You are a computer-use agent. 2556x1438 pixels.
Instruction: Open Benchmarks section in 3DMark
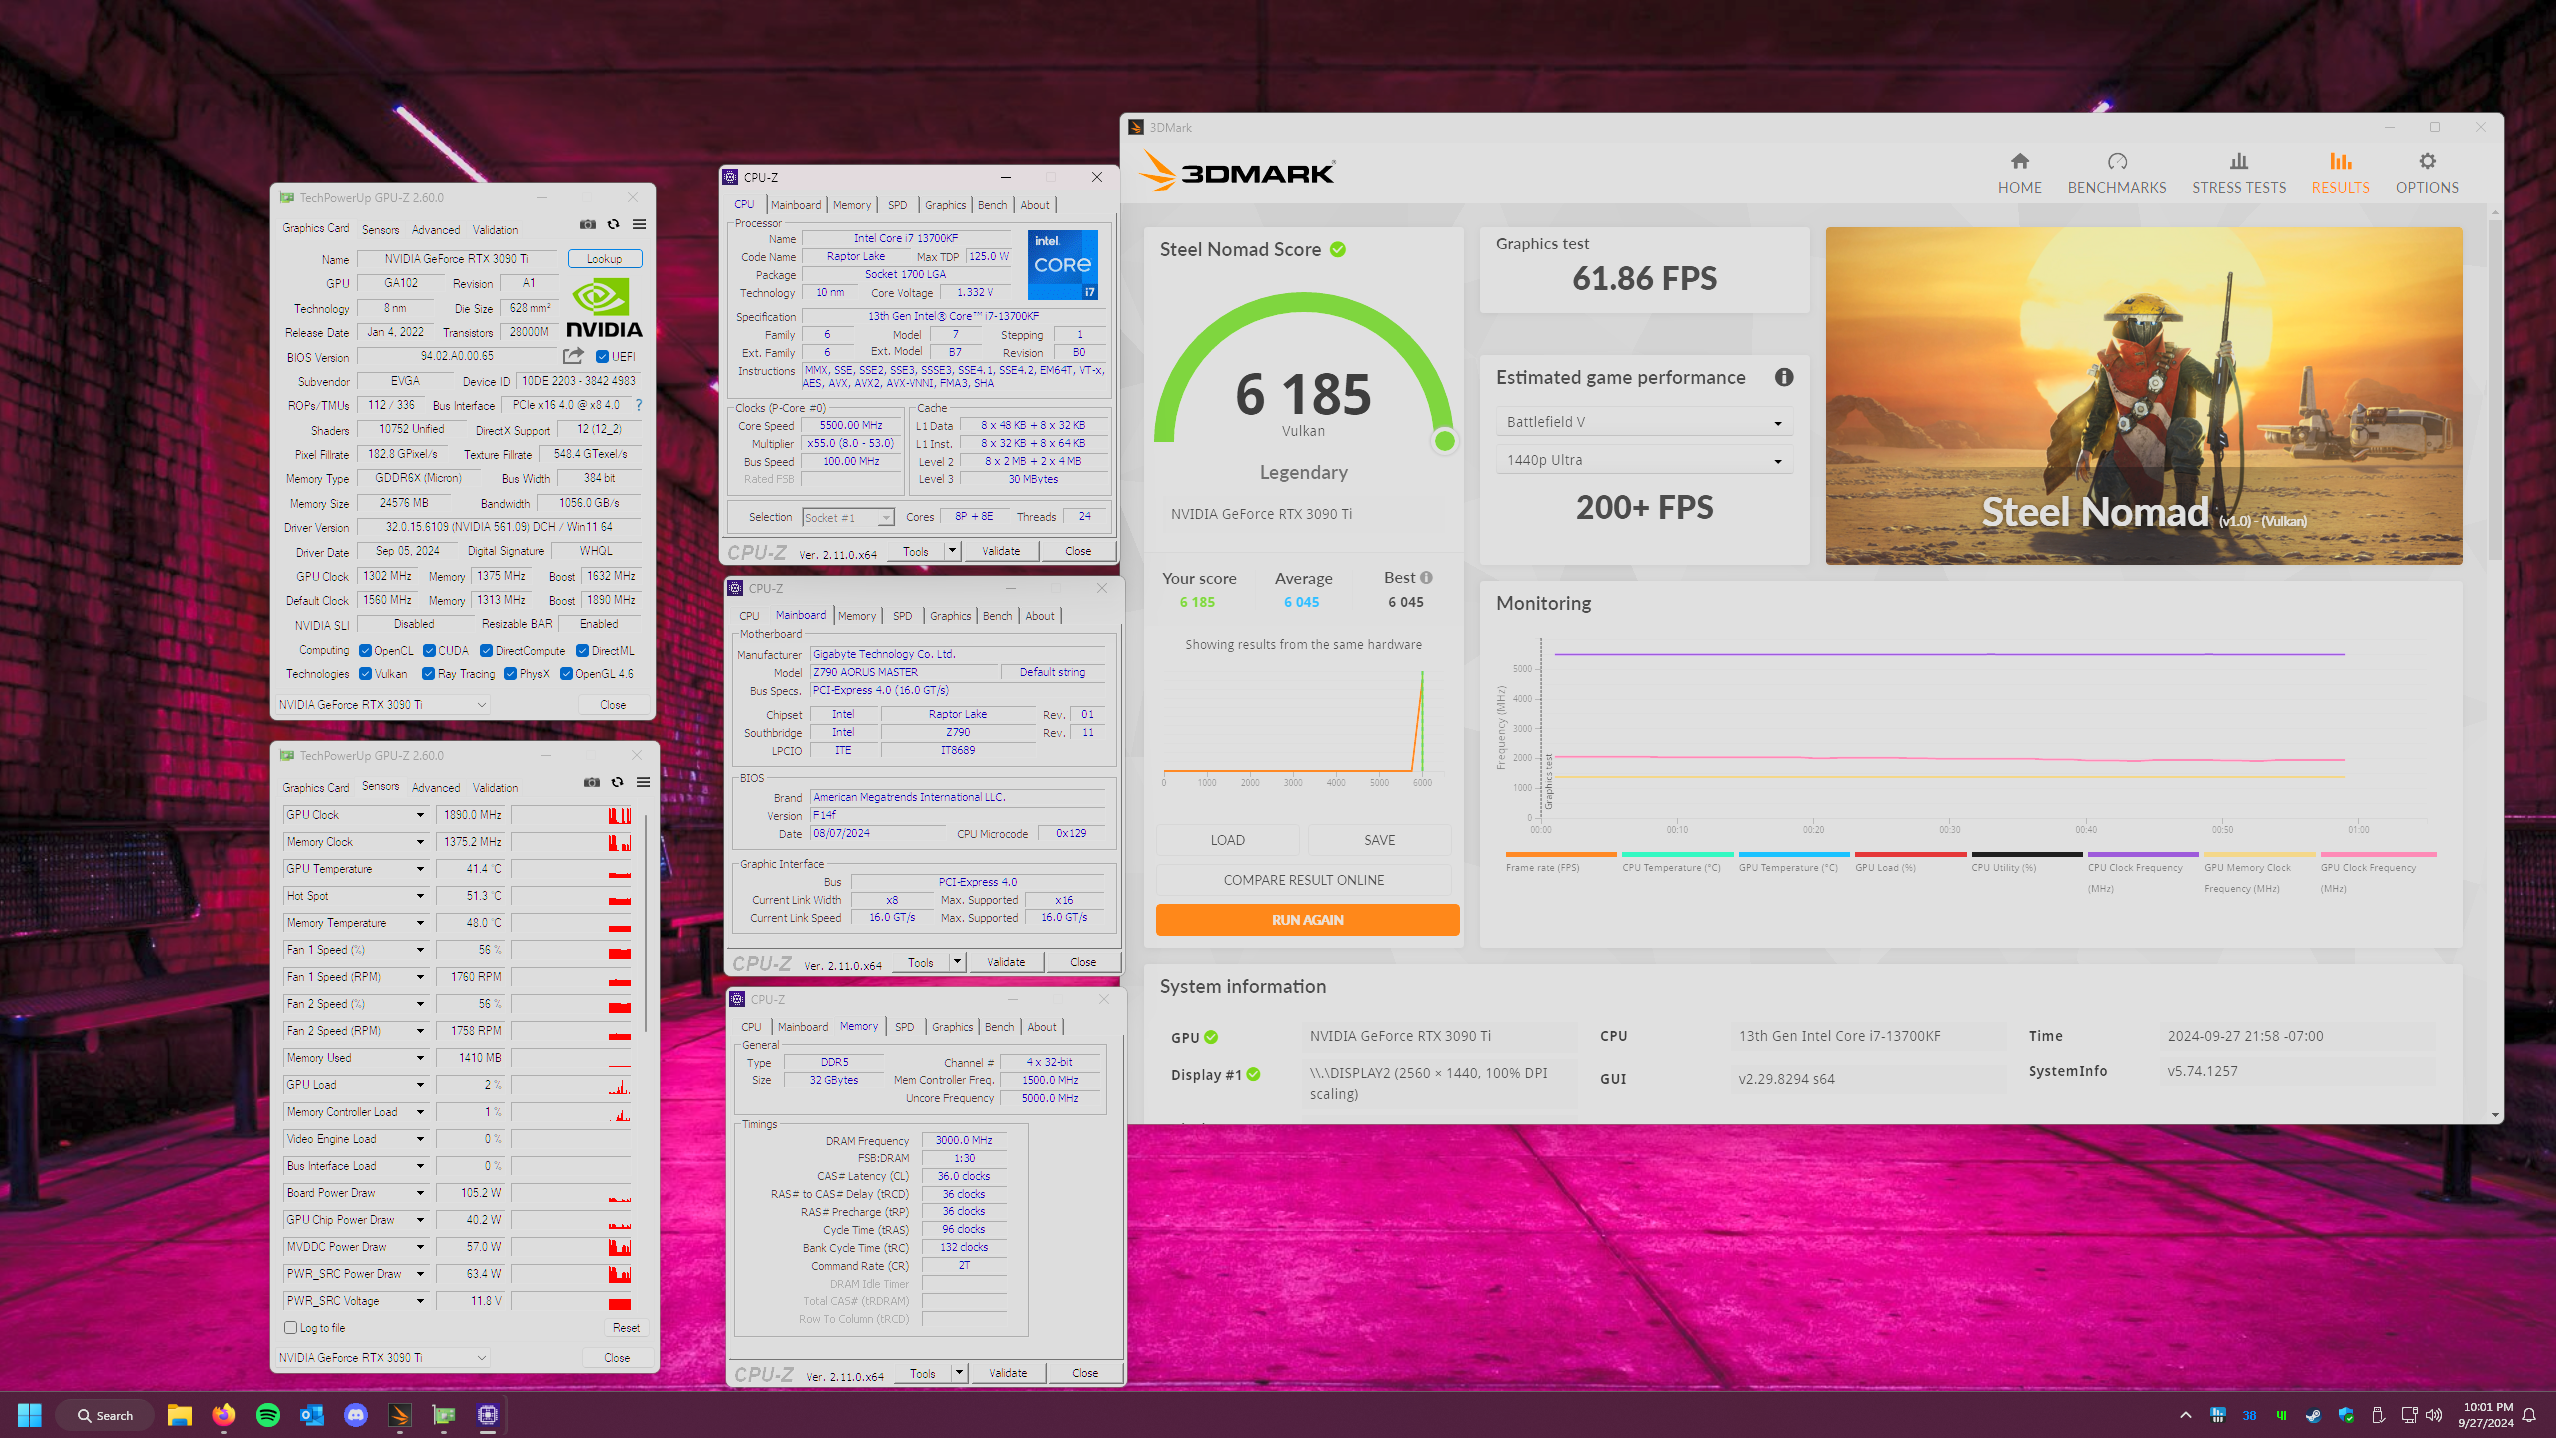(2116, 173)
